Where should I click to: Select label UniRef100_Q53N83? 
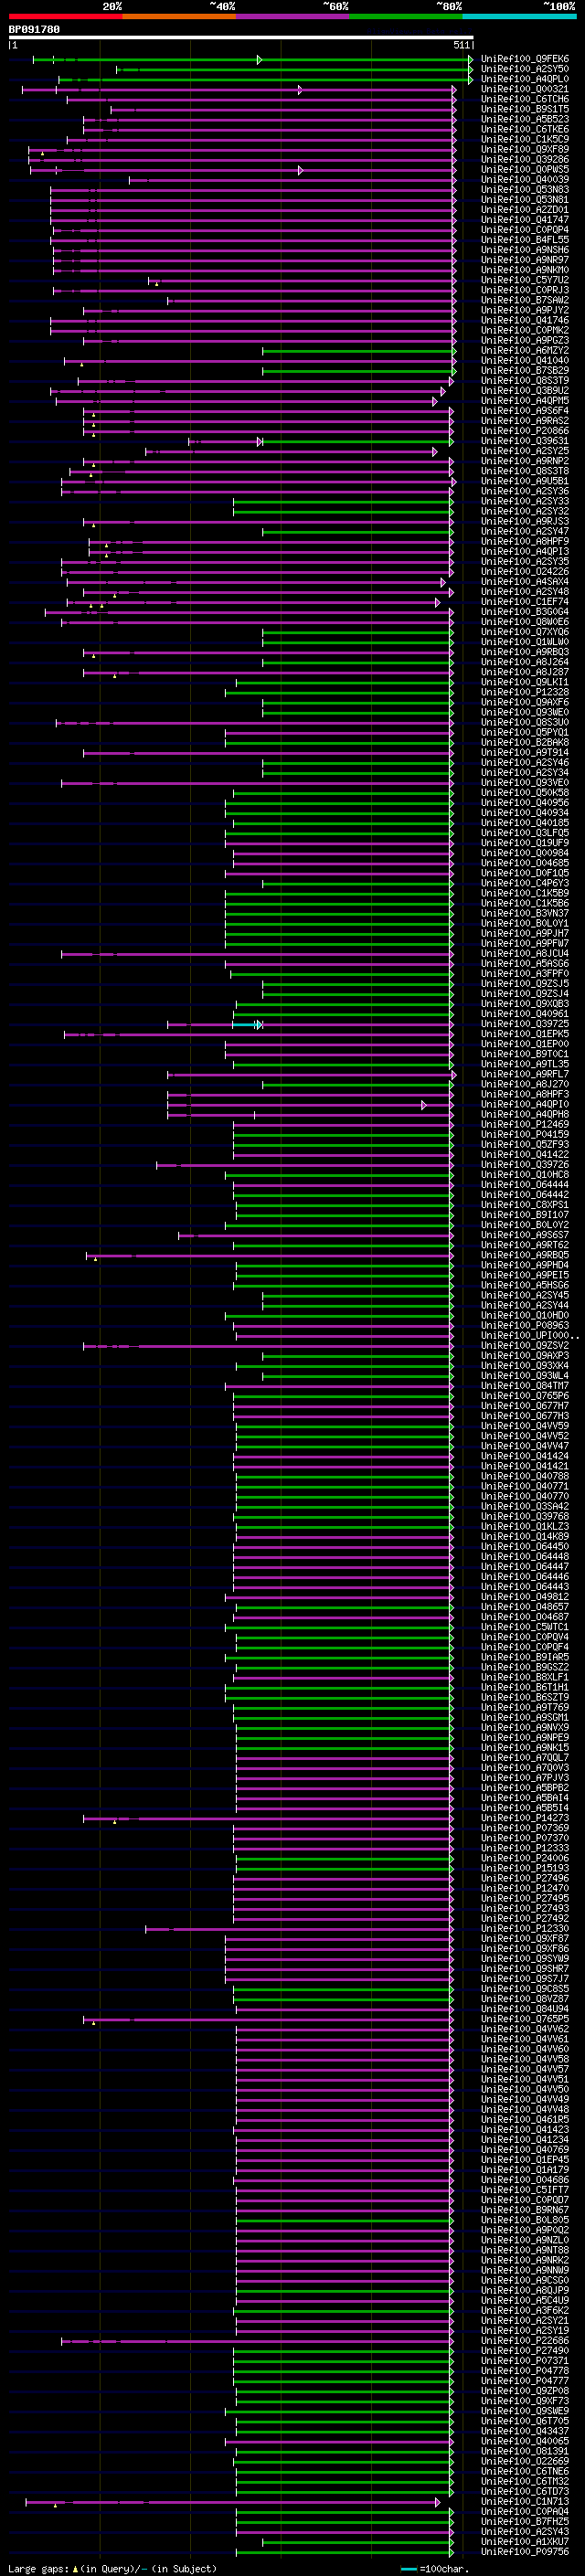click(525, 190)
